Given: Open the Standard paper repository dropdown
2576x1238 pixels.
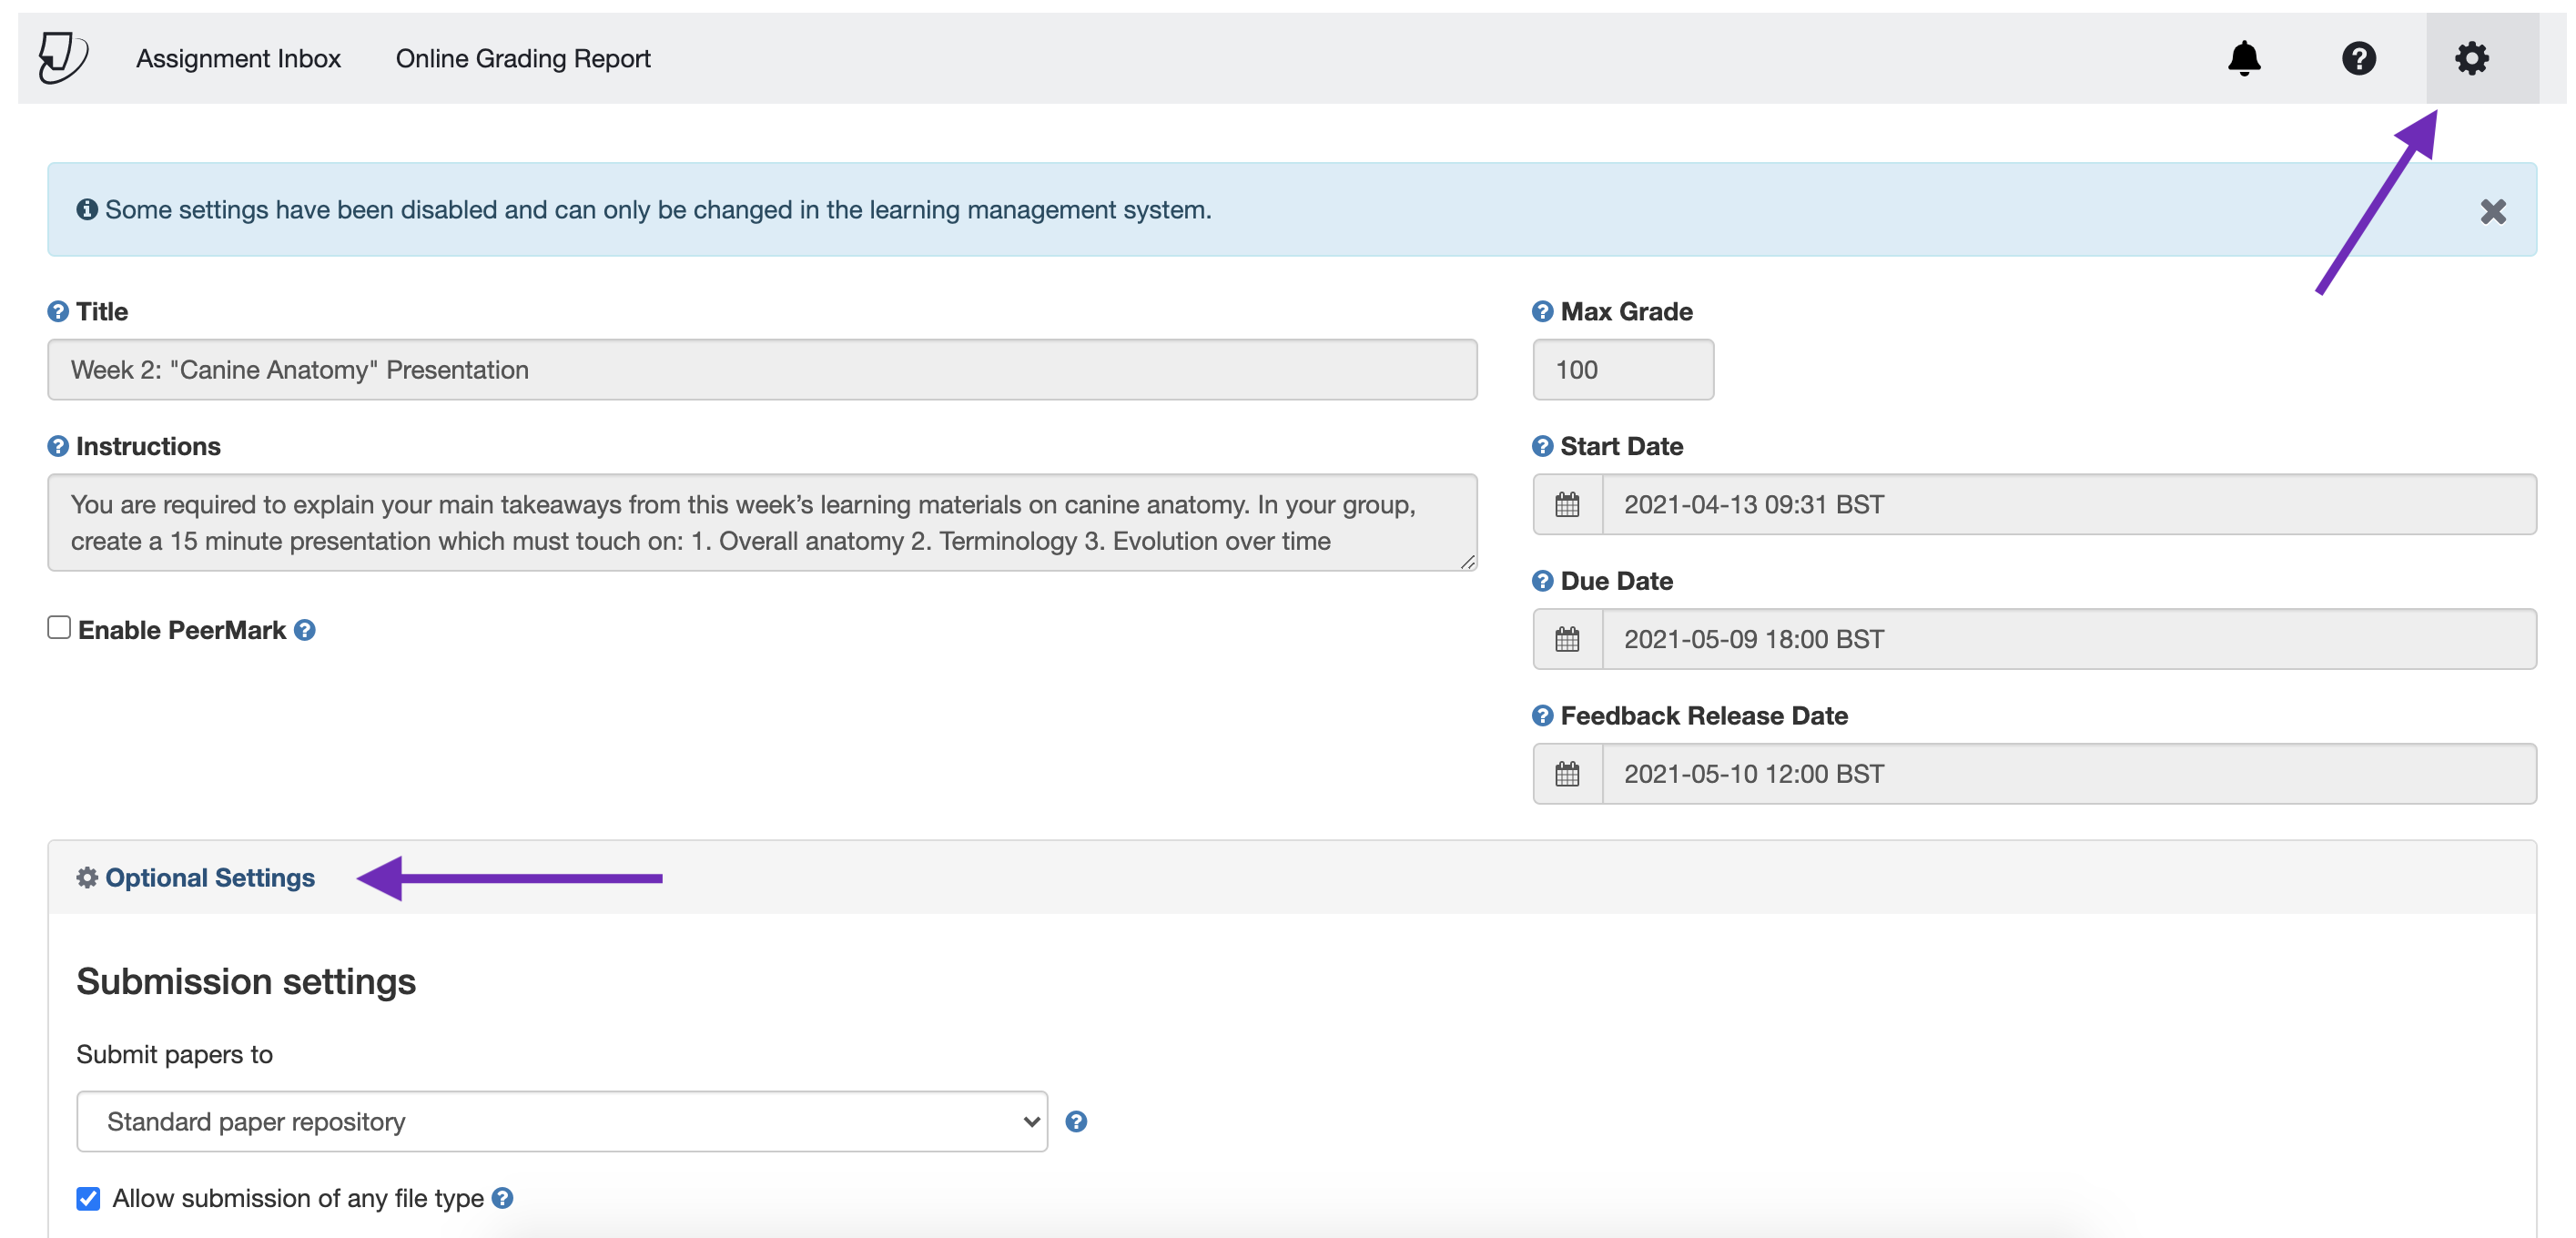Looking at the screenshot, I should click(x=562, y=1121).
